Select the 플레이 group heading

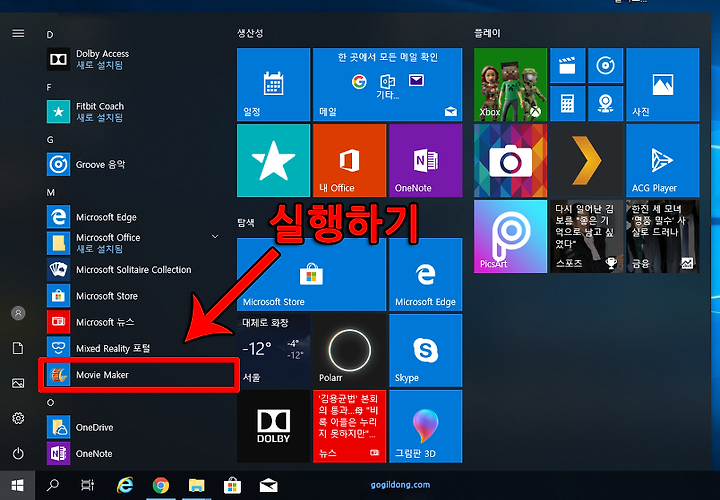pos(487,33)
